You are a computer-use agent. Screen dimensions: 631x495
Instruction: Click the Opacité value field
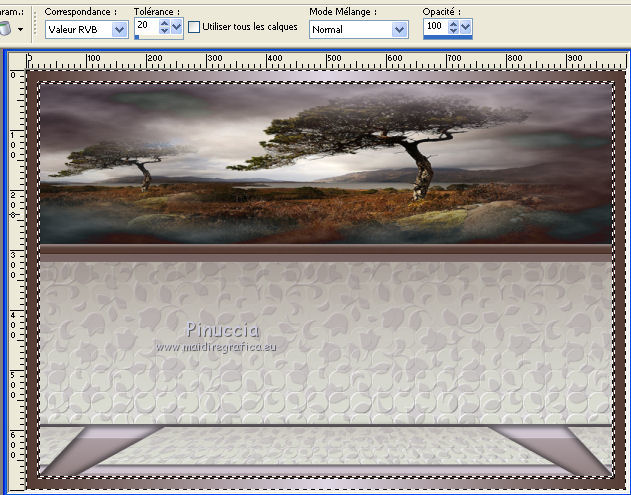pyautogui.click(x=435, y=26)
